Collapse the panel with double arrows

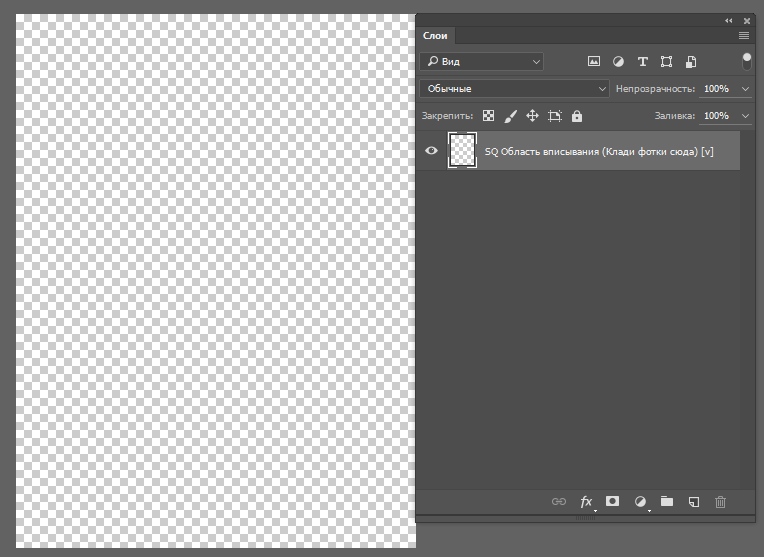tap(728, 20)
